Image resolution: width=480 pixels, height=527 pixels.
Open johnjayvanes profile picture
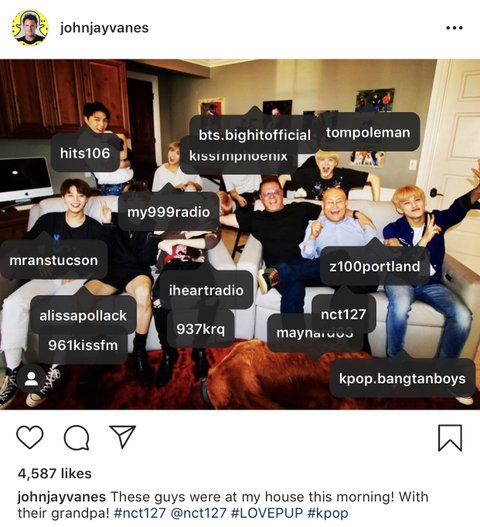[x=30, y=28]
